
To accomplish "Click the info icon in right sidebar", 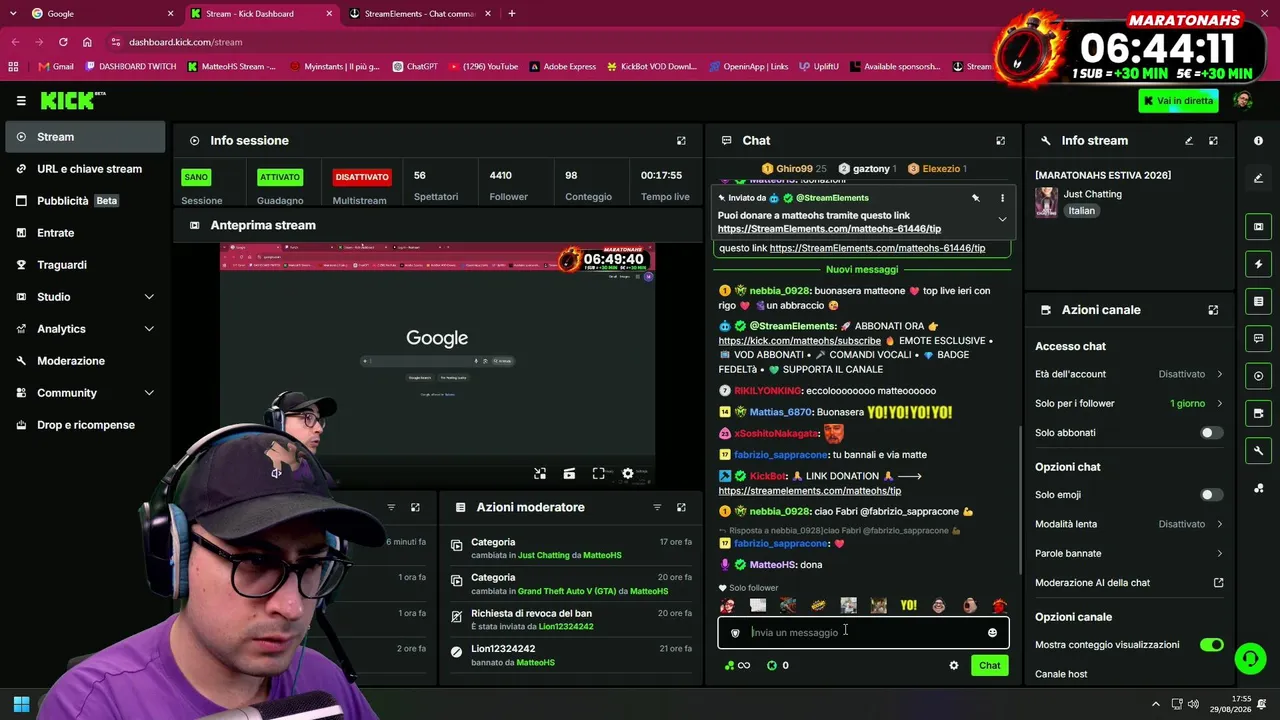I will tap(1258, 141).
